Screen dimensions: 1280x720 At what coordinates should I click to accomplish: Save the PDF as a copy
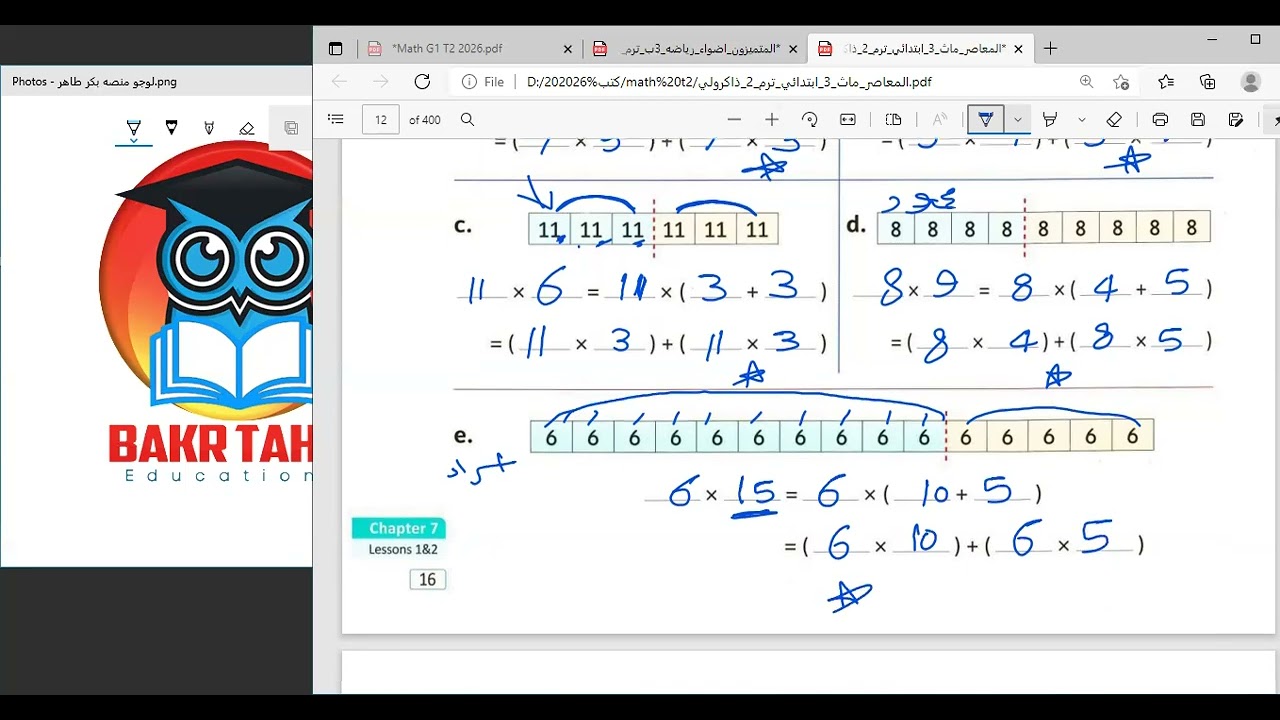[1236, 119]
